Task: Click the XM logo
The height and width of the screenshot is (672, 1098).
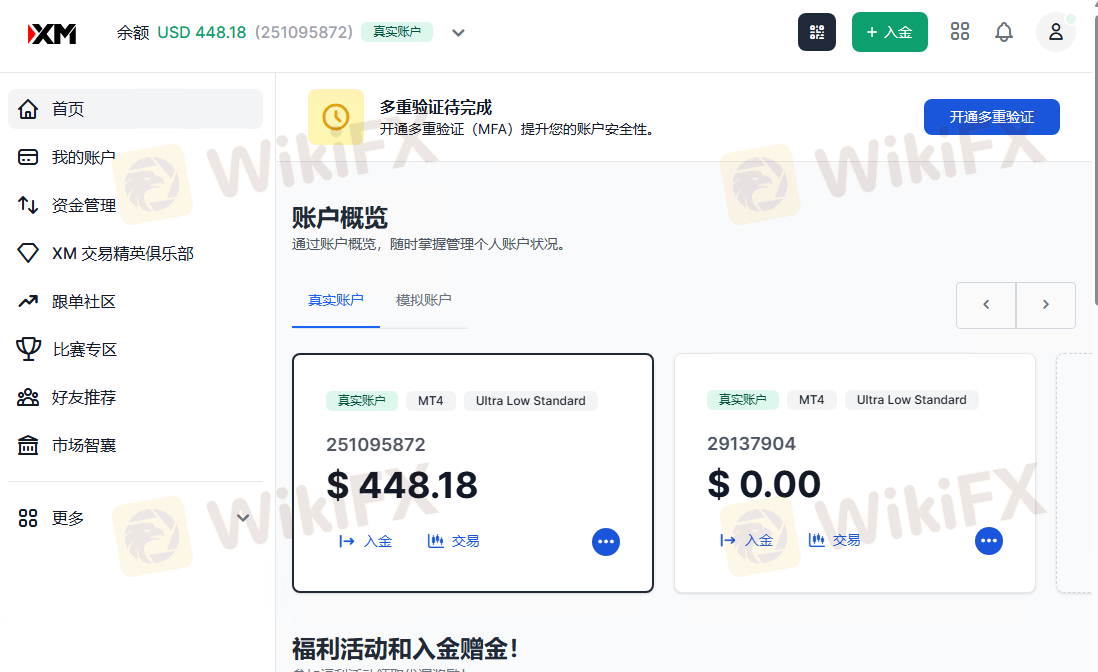Action: click(x=52, y=33)
